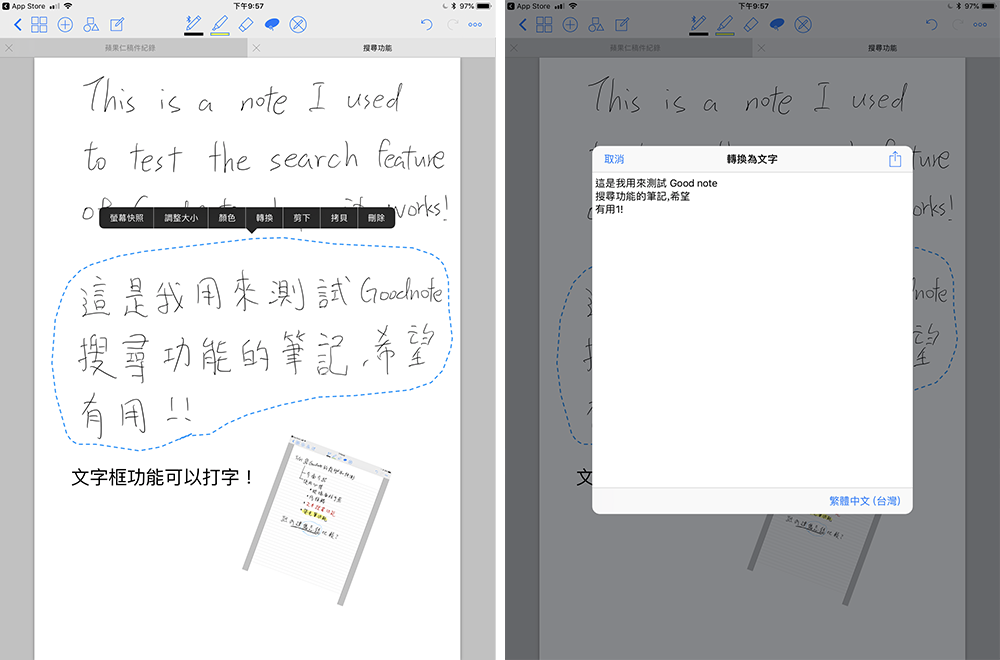
Task: Choose 拷貝 from the selection popup menu
Action: 339,217
